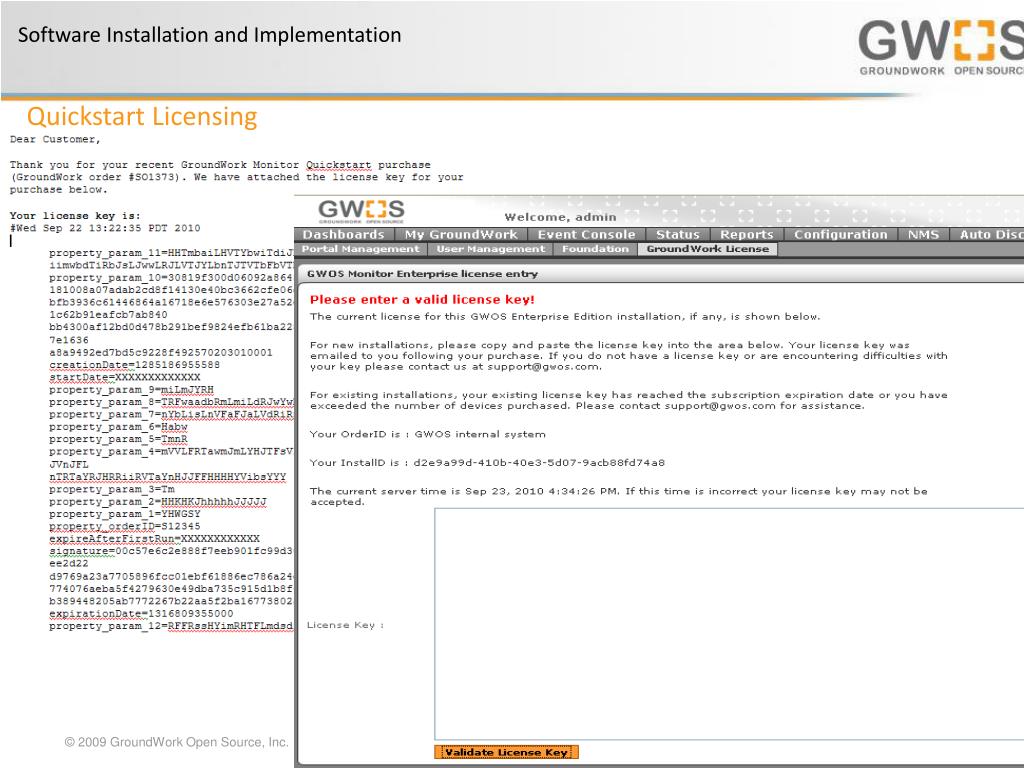Click inside the License Key text area
Image resolution: width=1024 pixels, height=768 pixels.
pos(729,624)
